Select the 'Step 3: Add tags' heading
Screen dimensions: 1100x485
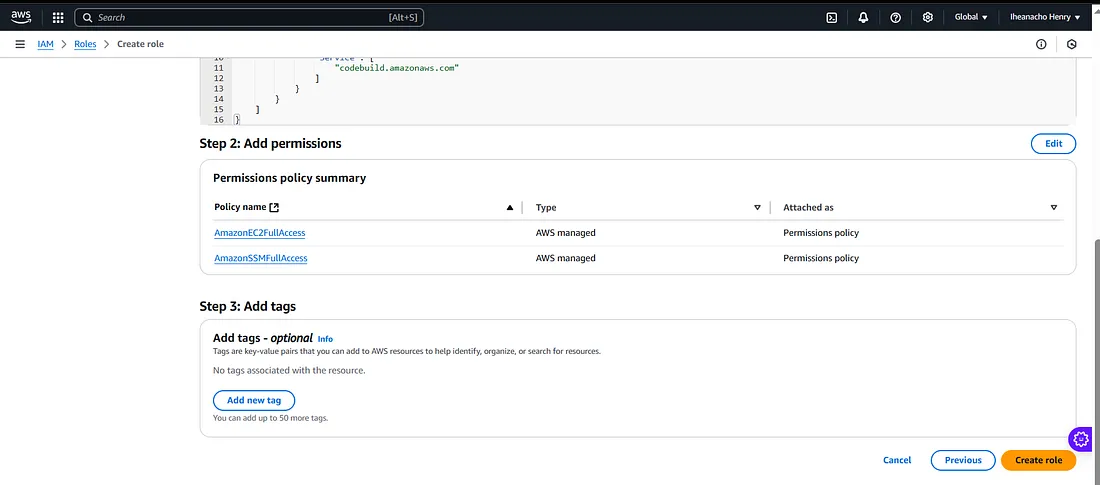coord(248,307)
